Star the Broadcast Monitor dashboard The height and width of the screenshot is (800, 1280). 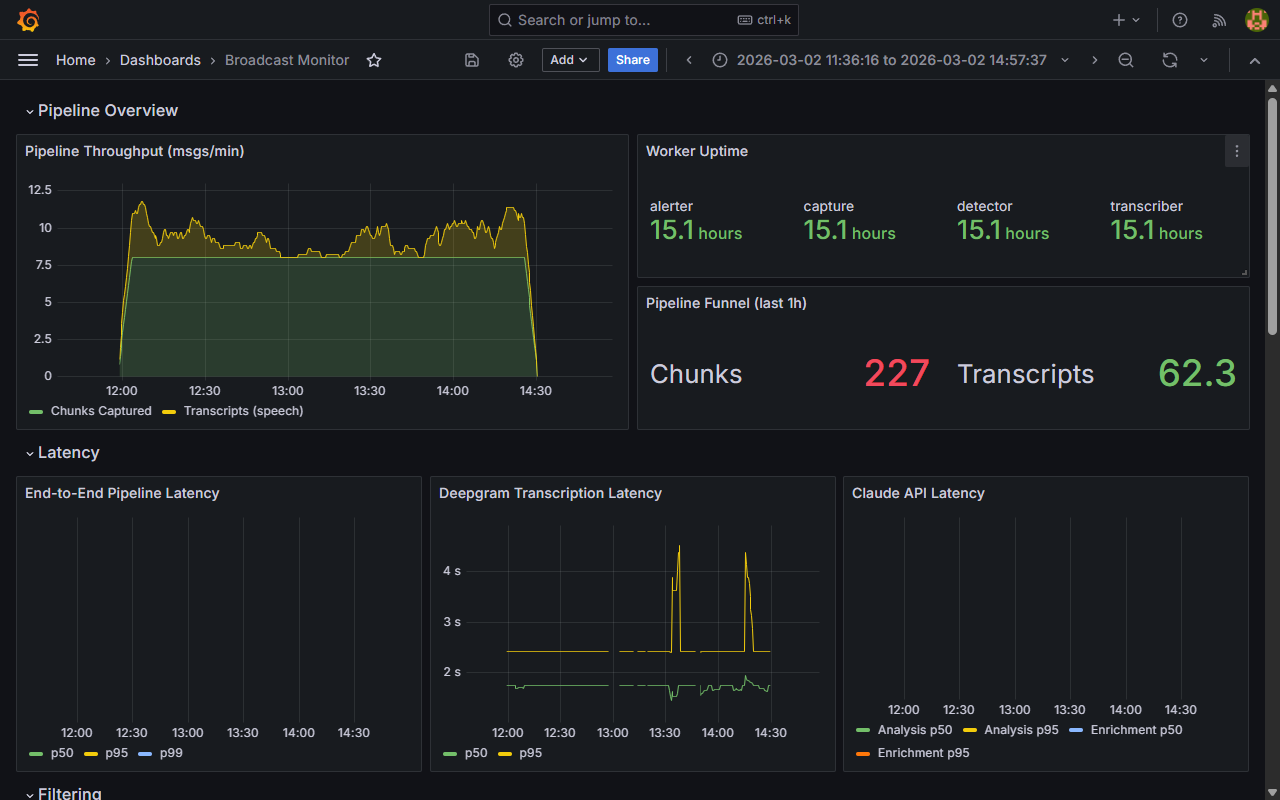(373, 60)
